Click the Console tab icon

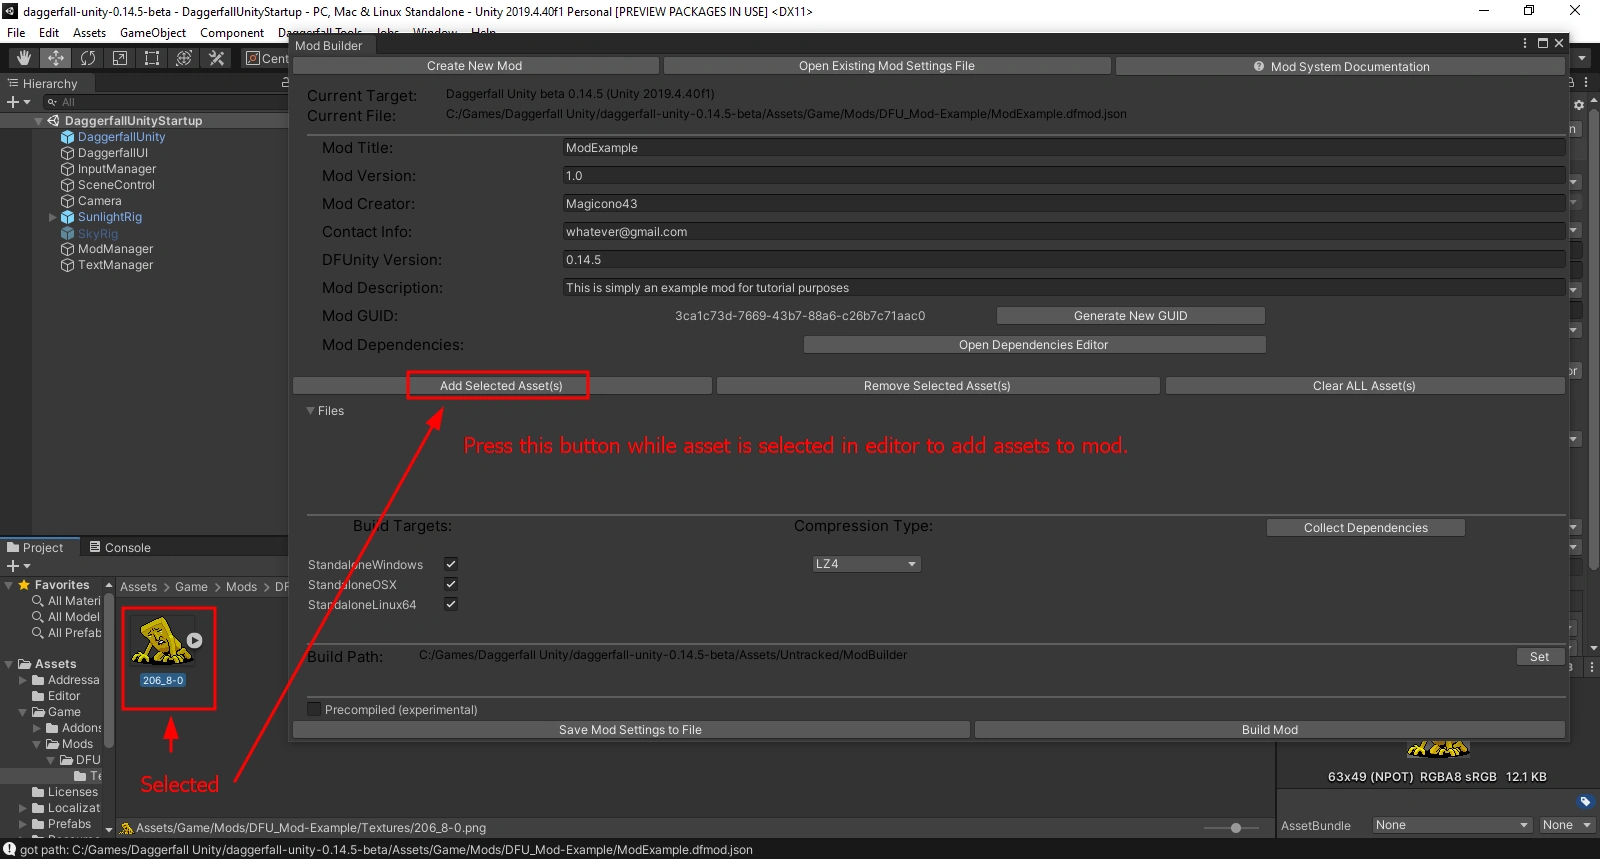coord(95,547)
